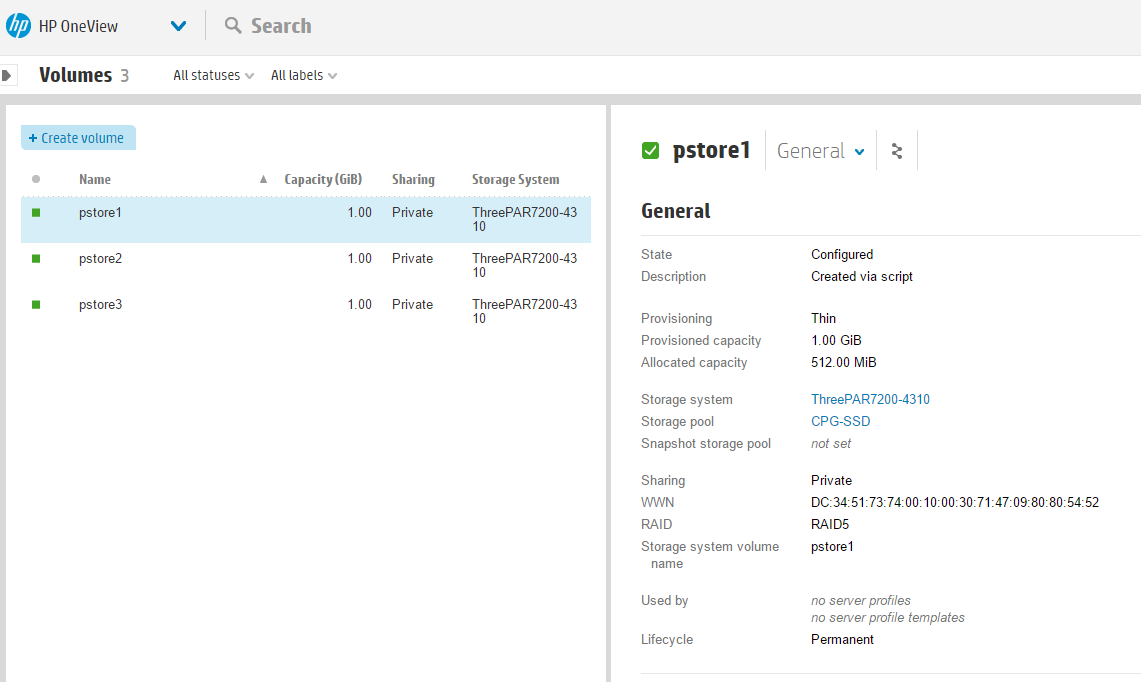Click the Created via script description value

tap(862, 277)
